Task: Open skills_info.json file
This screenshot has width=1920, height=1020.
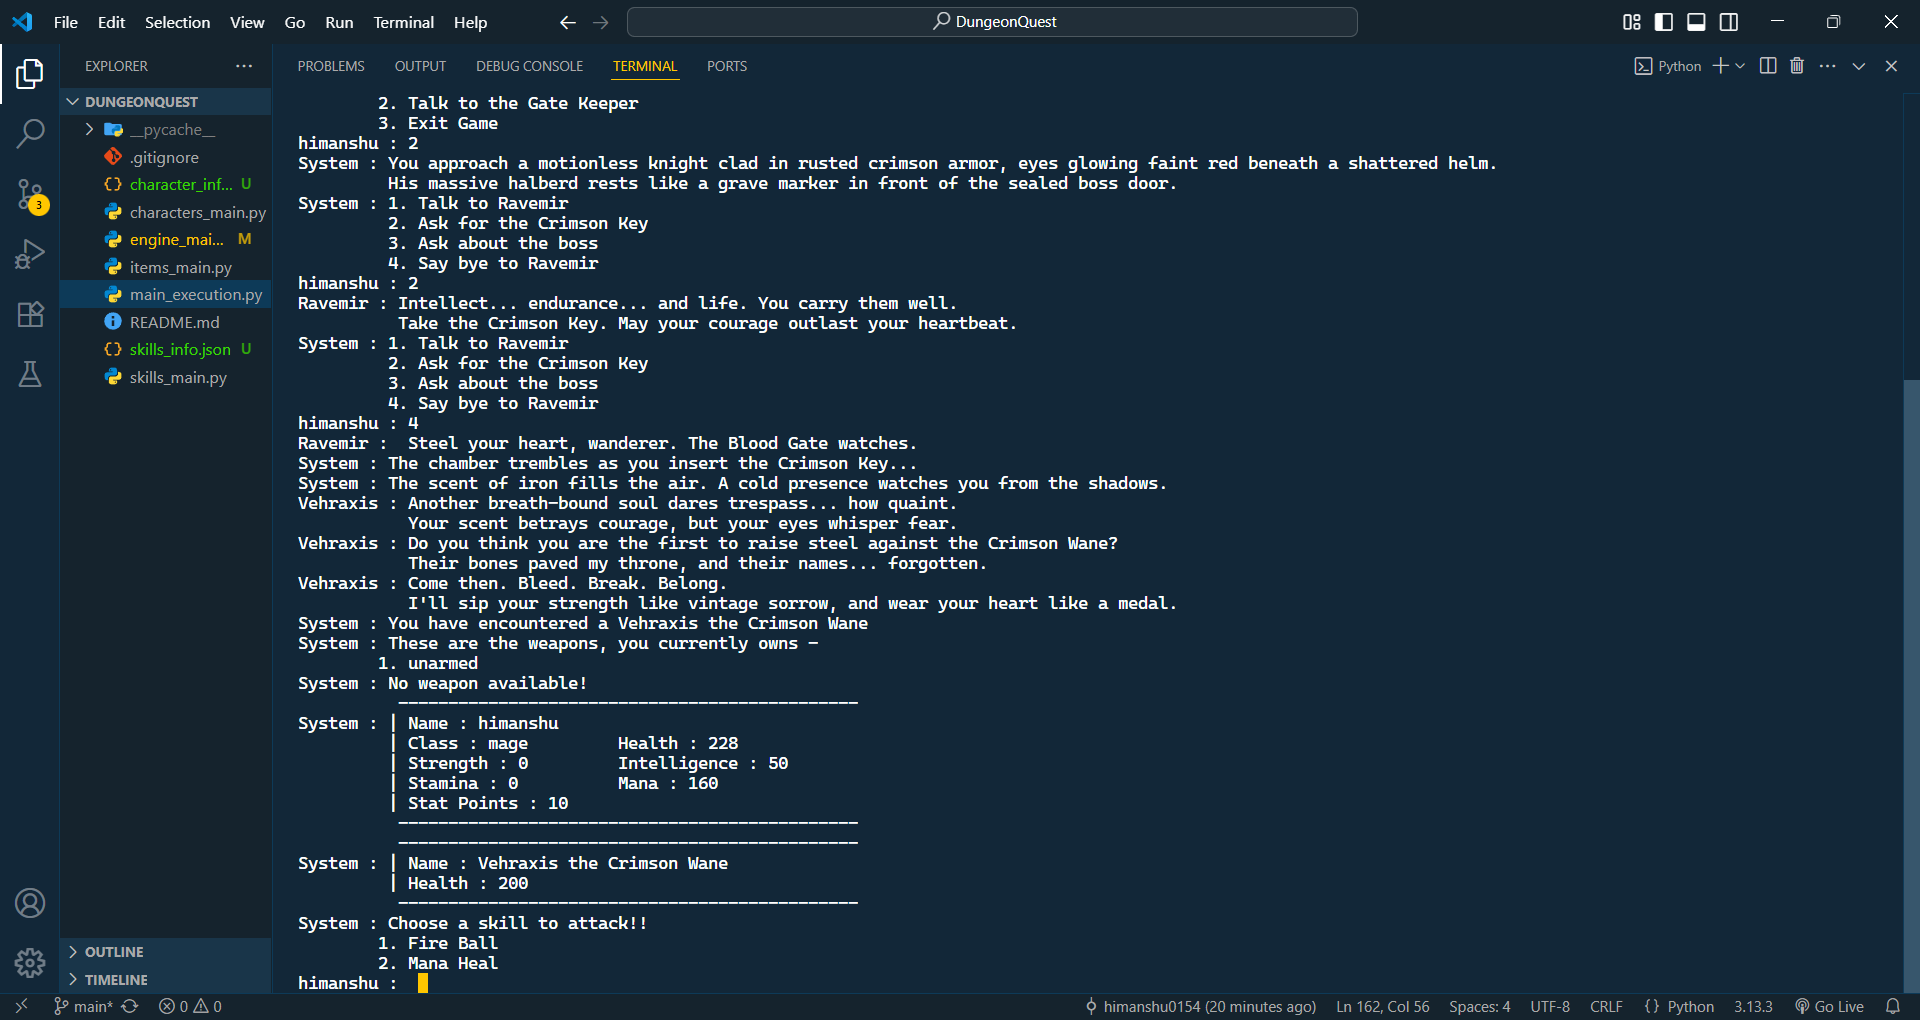Action: coord(166,350)
